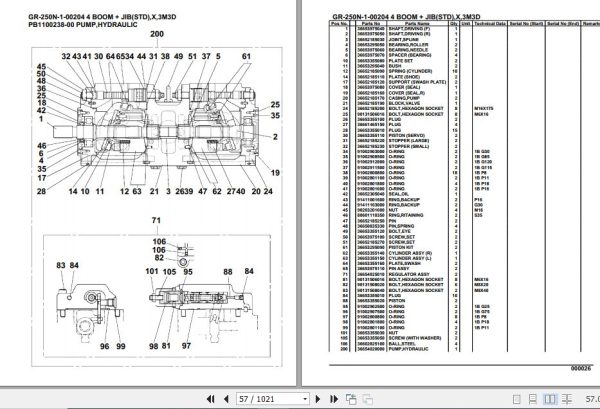Viewport: 600px width, 409px height.
Task: Click the left page title PB1100238-00 PUMP,HYDRAULIC
Action: point(83,24)
